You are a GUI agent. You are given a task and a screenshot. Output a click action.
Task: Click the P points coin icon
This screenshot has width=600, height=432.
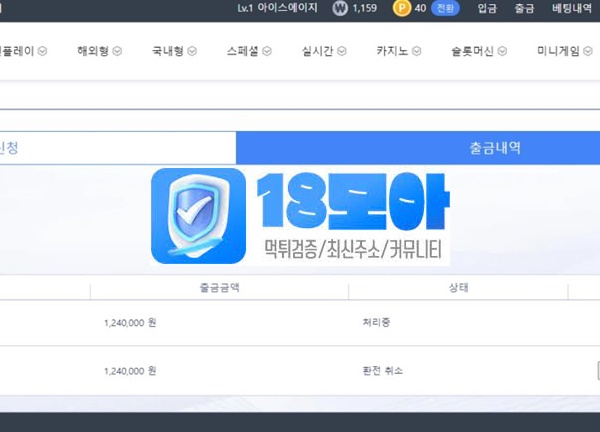point(401,8)
